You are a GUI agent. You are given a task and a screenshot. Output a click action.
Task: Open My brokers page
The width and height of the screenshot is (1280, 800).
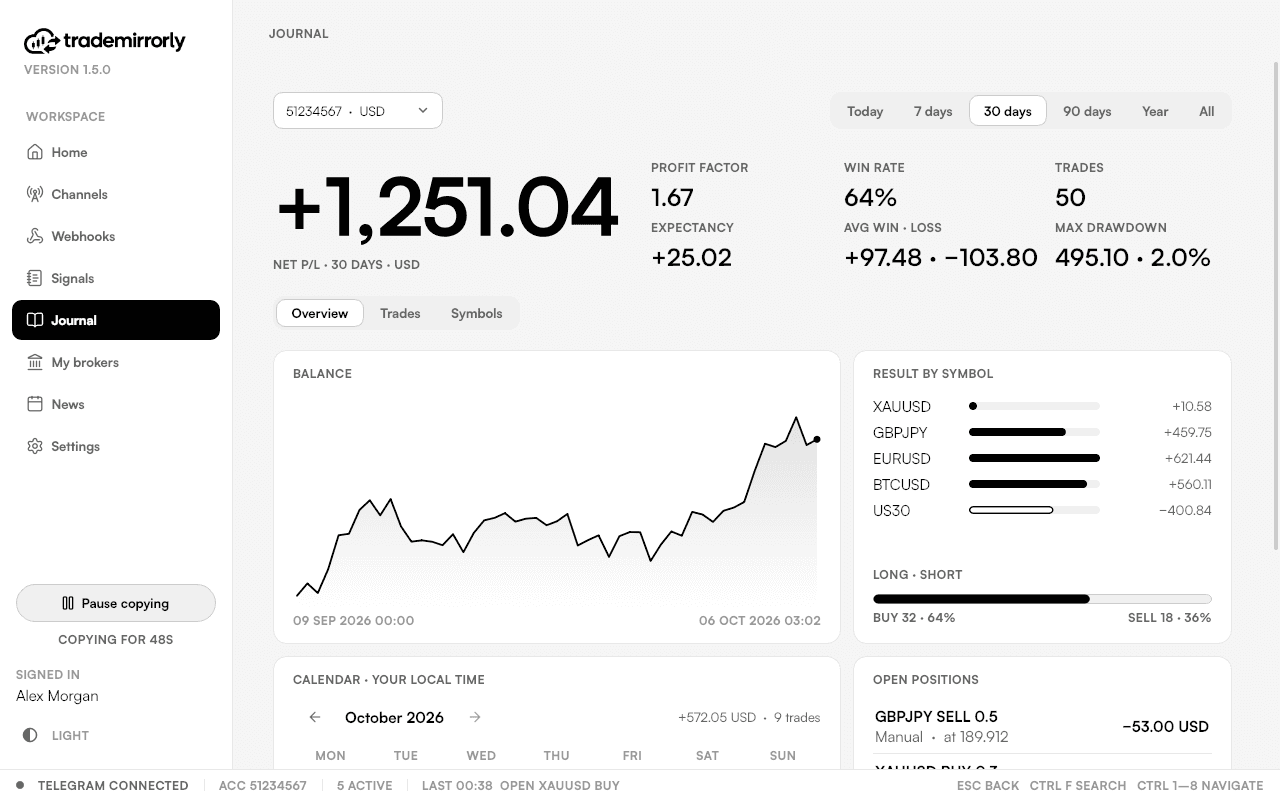coord(116,362)
